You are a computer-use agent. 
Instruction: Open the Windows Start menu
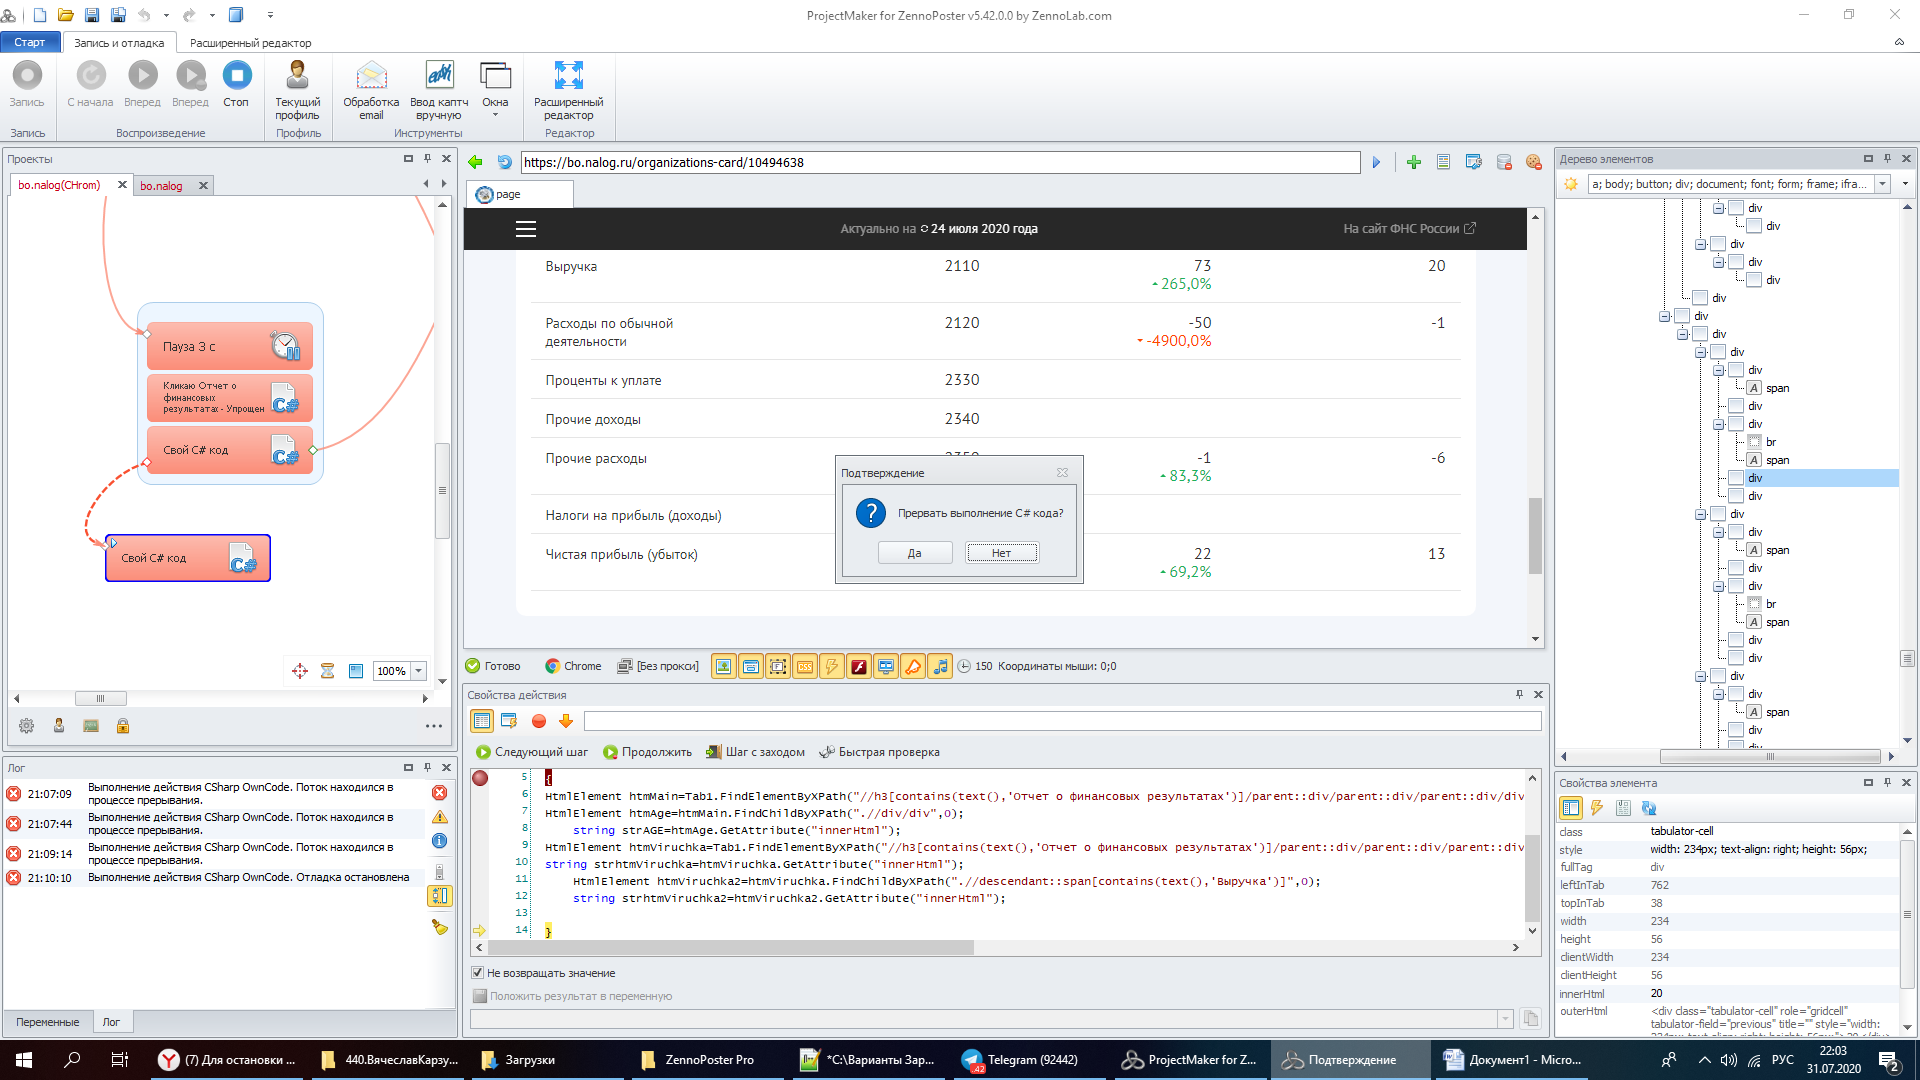24,1060
